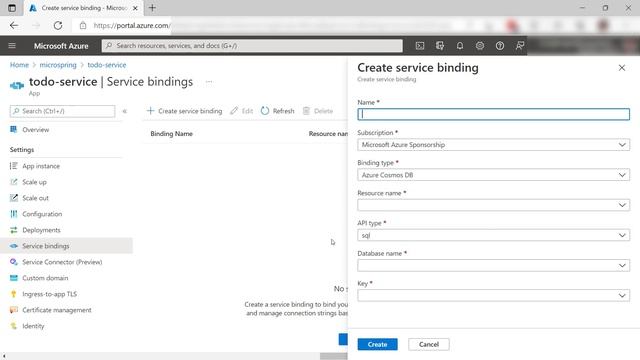Close the Create service binding browser tab

click(x=135, y=8)
